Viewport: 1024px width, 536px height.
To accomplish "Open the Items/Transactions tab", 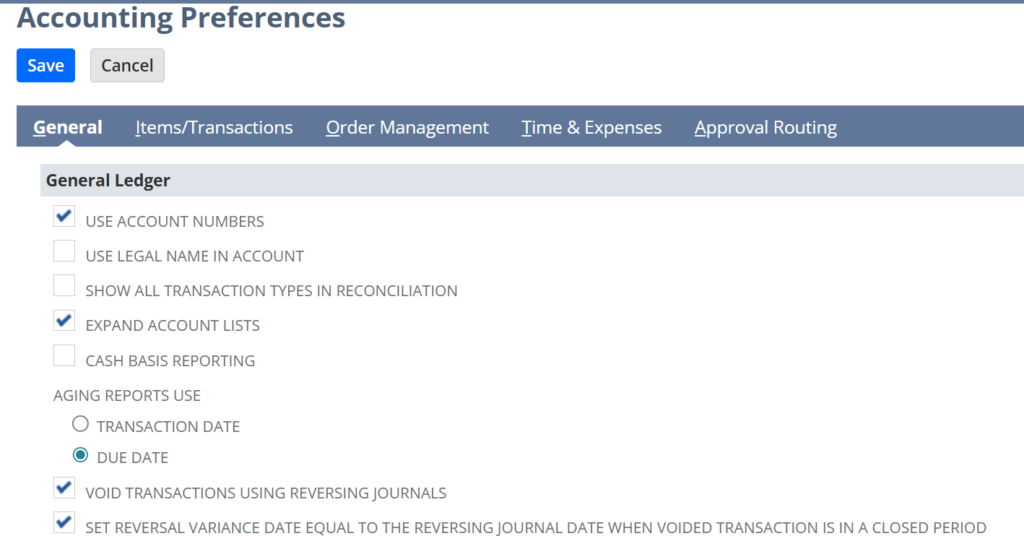I will [x=214, y=127].
